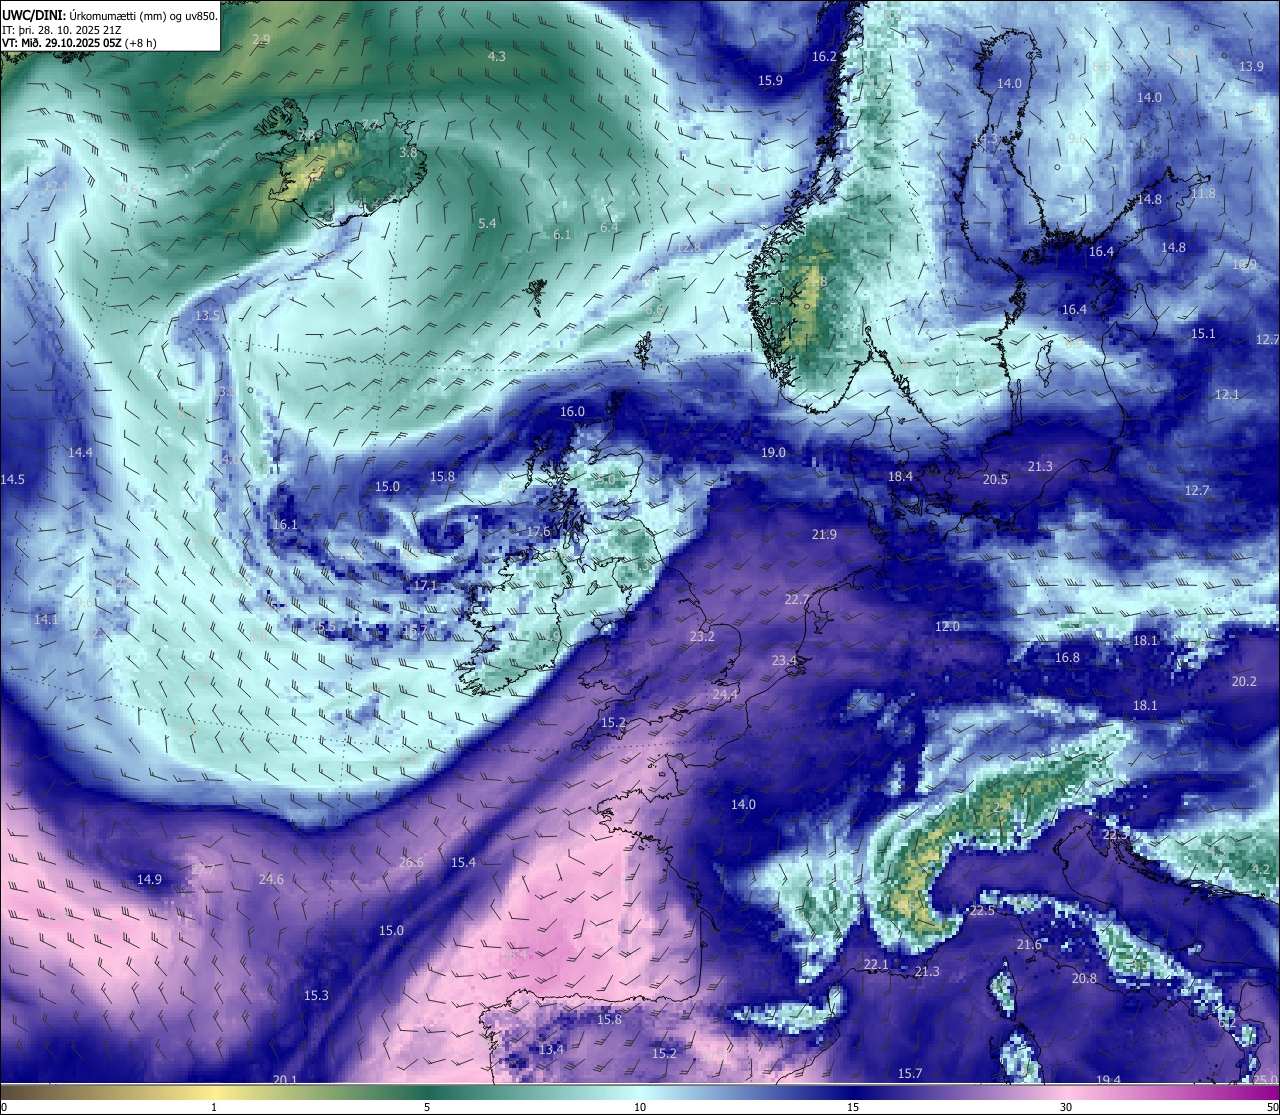Select the 21.6 value label

click(1029, 944)
